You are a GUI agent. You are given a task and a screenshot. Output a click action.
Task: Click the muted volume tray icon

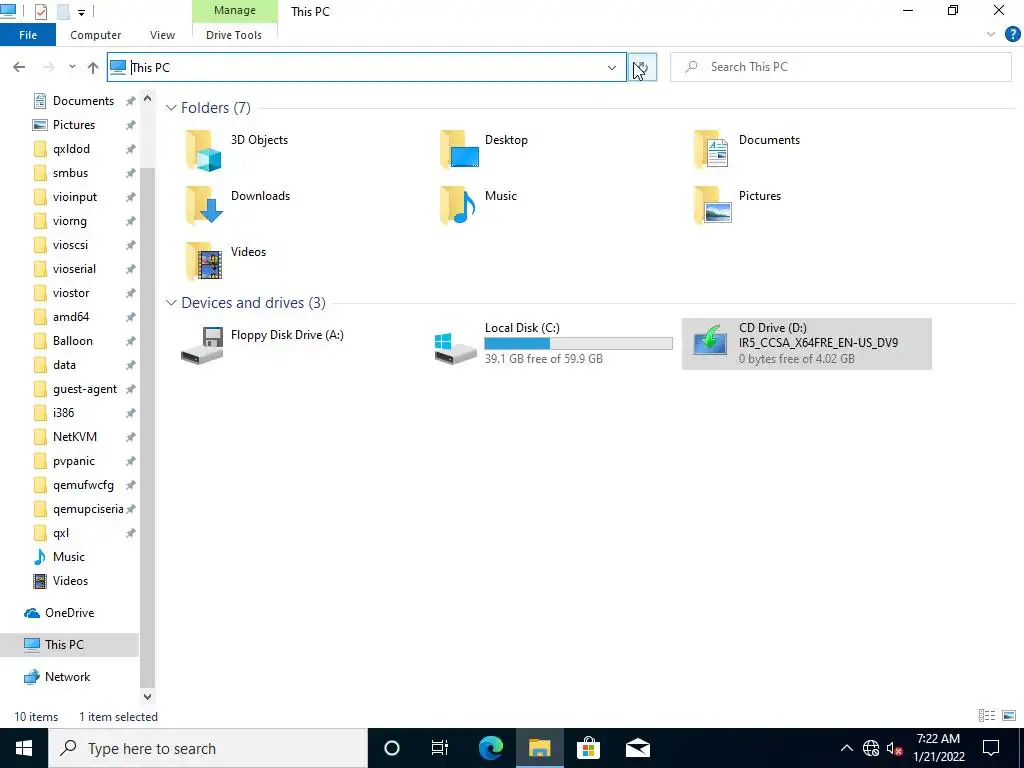(895, 748)
